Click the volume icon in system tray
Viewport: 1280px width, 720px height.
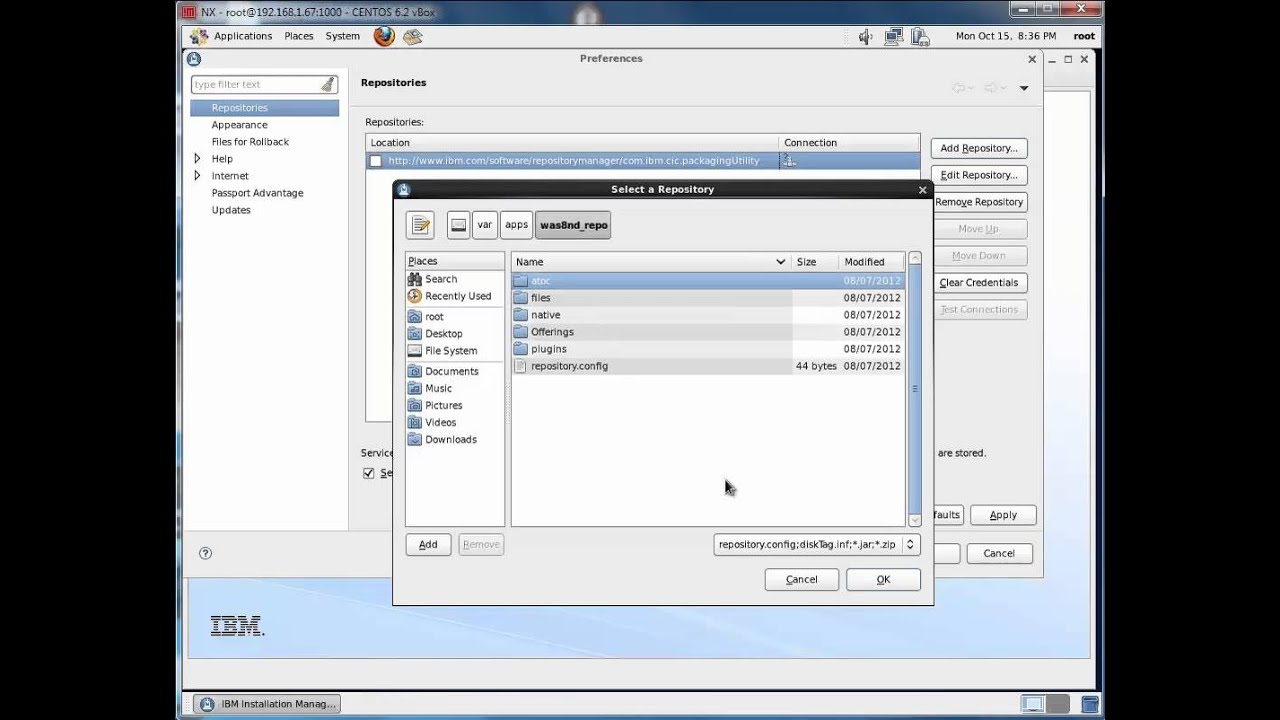(866, 36)
